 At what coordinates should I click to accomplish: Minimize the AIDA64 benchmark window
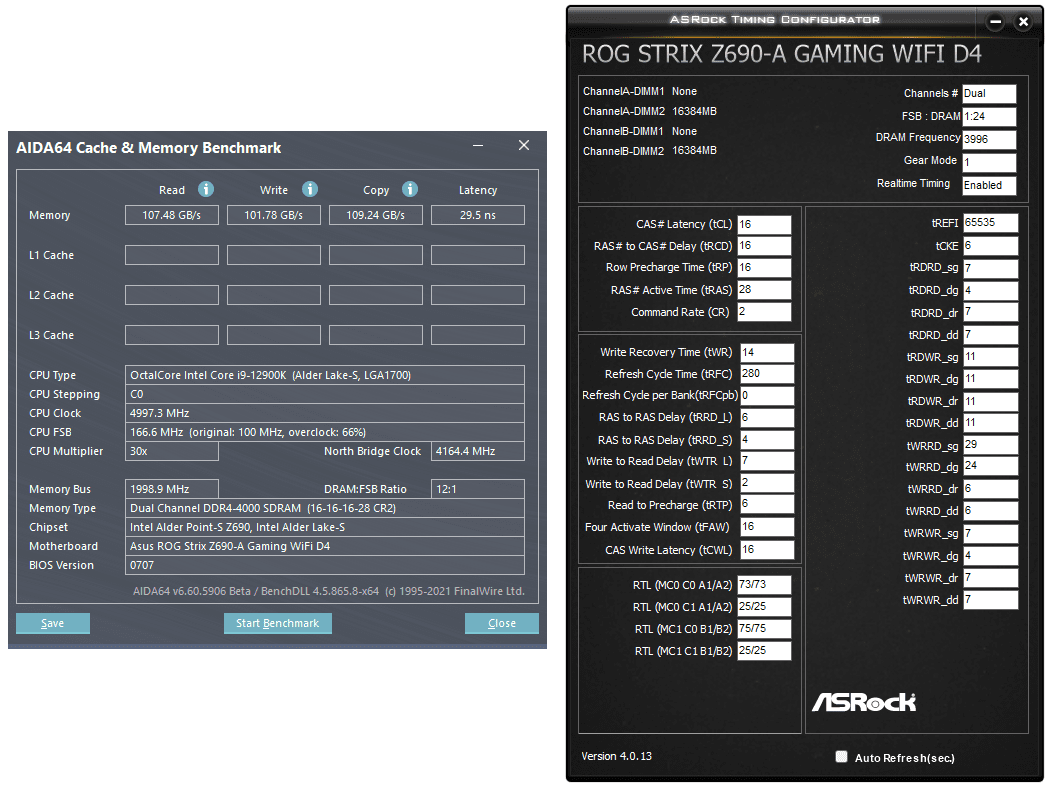(478, 145)
